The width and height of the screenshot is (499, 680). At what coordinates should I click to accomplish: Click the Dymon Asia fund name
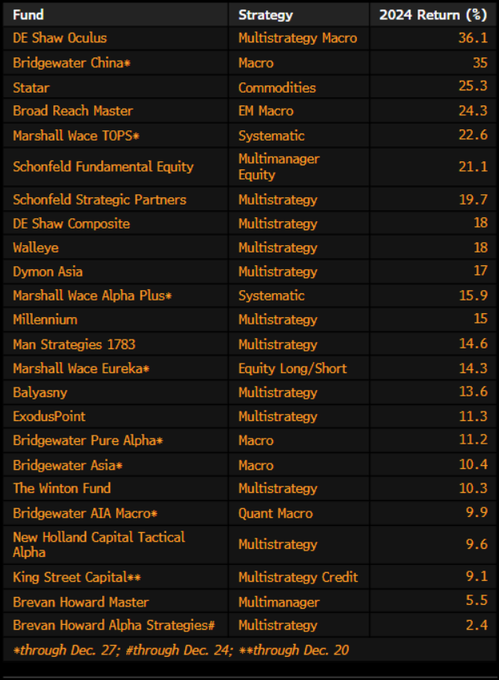pyautogui.click(x=48, y=272)
